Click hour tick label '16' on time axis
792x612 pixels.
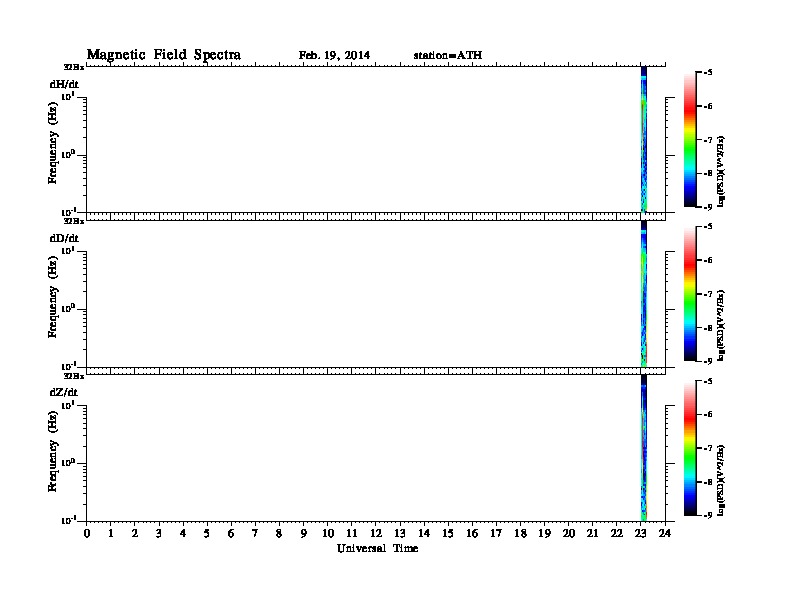click(472, 533)
